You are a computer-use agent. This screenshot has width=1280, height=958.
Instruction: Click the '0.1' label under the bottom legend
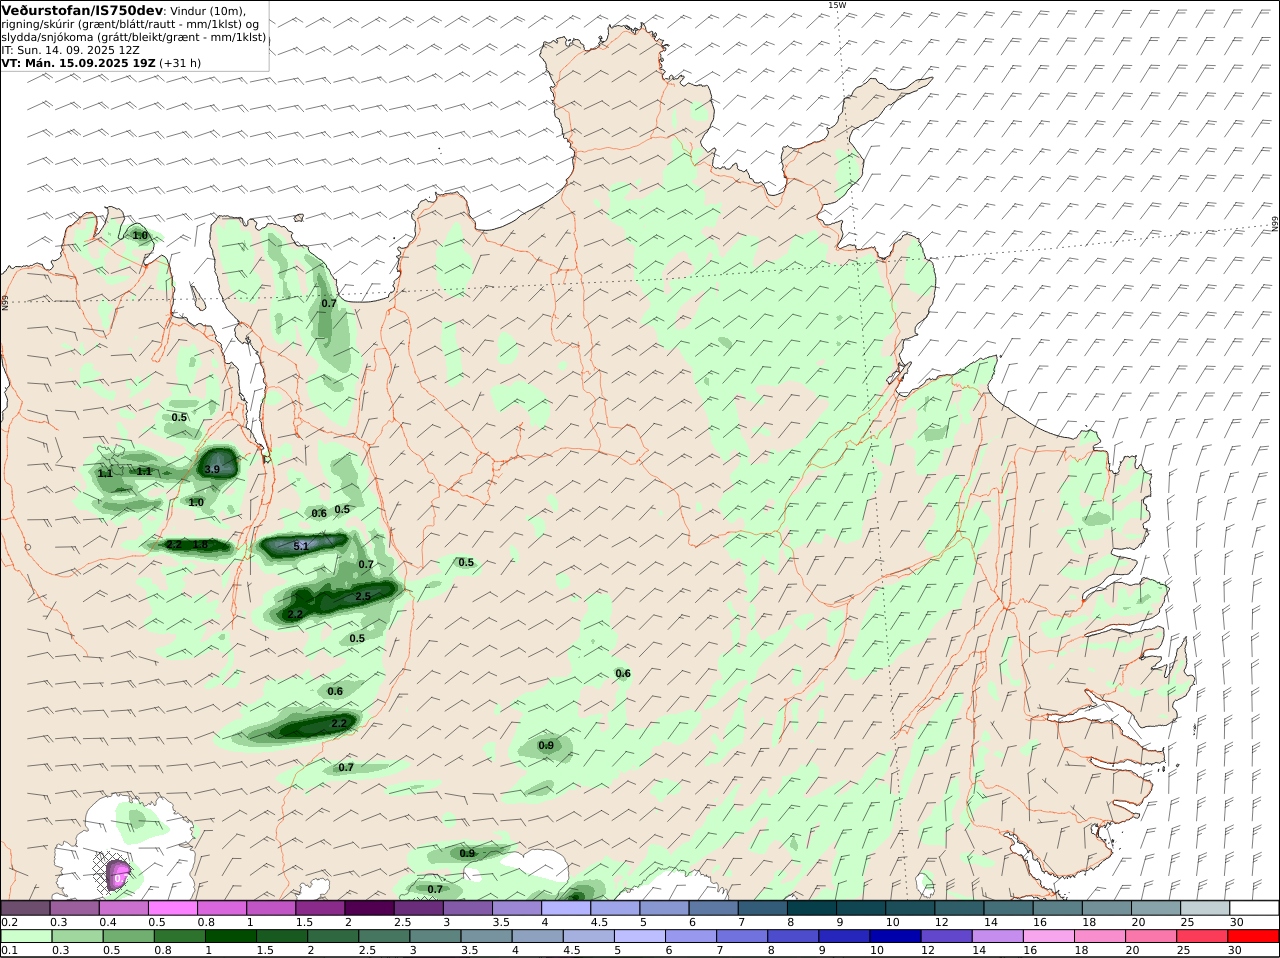[9, 950]
